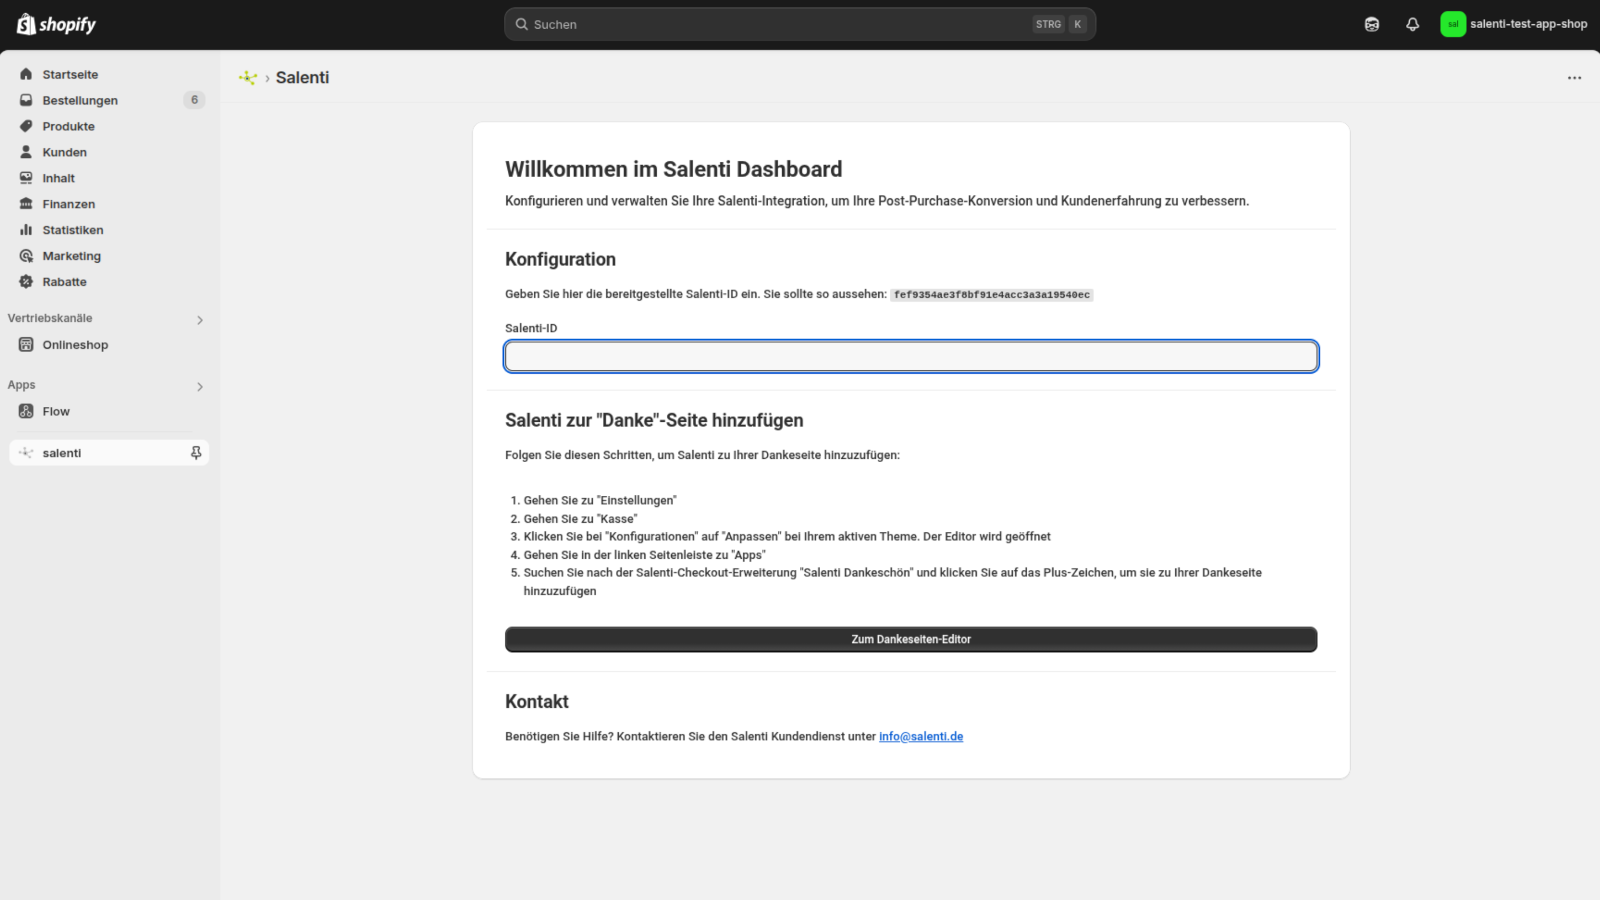The image size is (1600, 900).
Task: Click the green store avatar icon
Action: pyautogui.click(x=1453, y=24)
